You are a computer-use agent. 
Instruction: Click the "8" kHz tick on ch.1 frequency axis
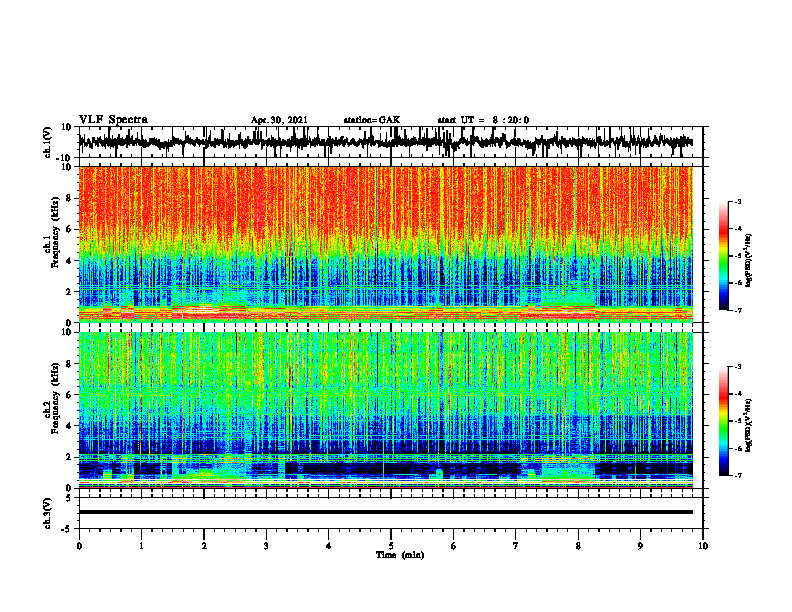pos(69,198)
